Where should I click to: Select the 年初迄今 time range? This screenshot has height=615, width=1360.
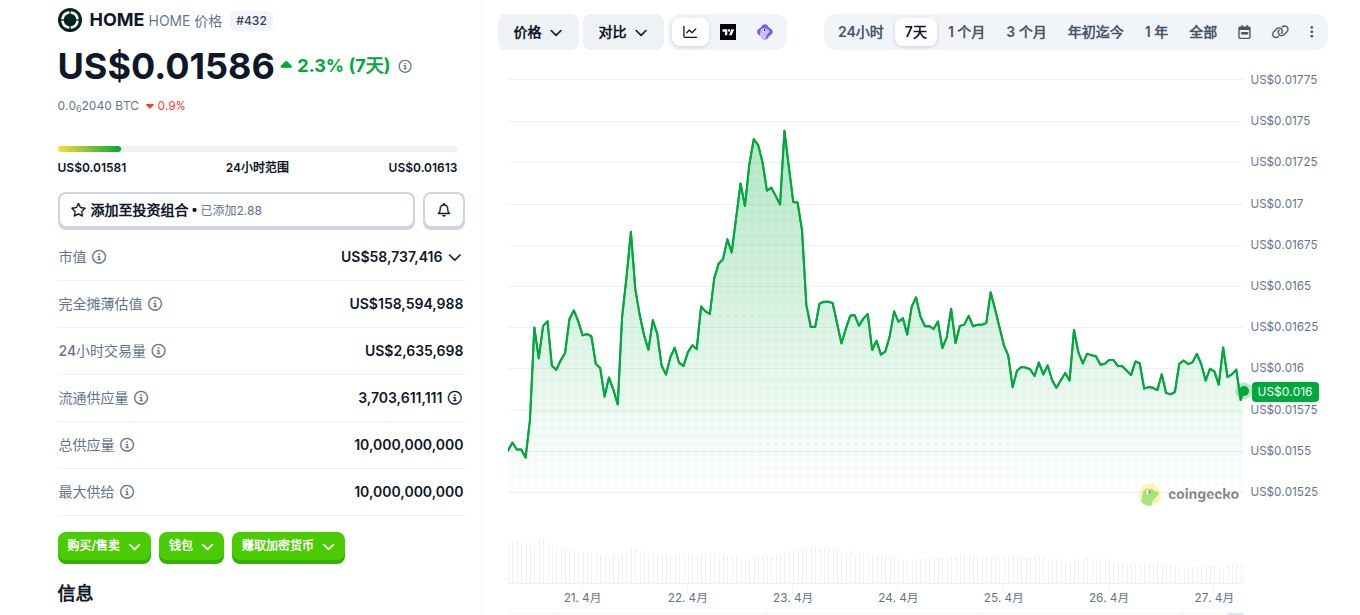[x=1095, y=32]
